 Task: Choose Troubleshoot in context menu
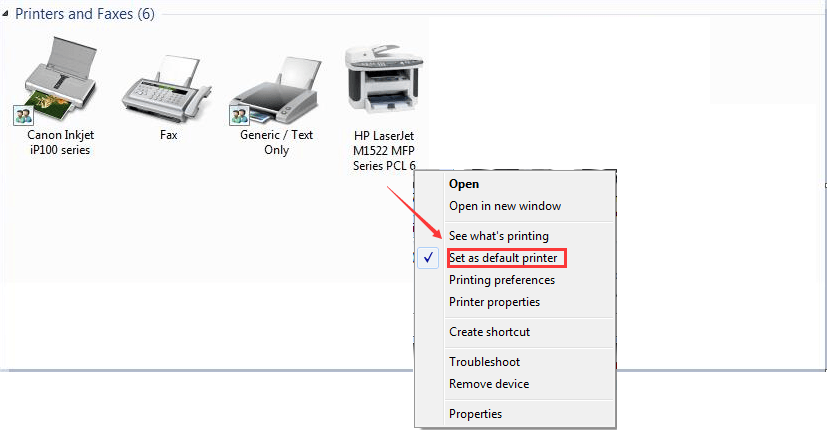click(x=484, y=362)
